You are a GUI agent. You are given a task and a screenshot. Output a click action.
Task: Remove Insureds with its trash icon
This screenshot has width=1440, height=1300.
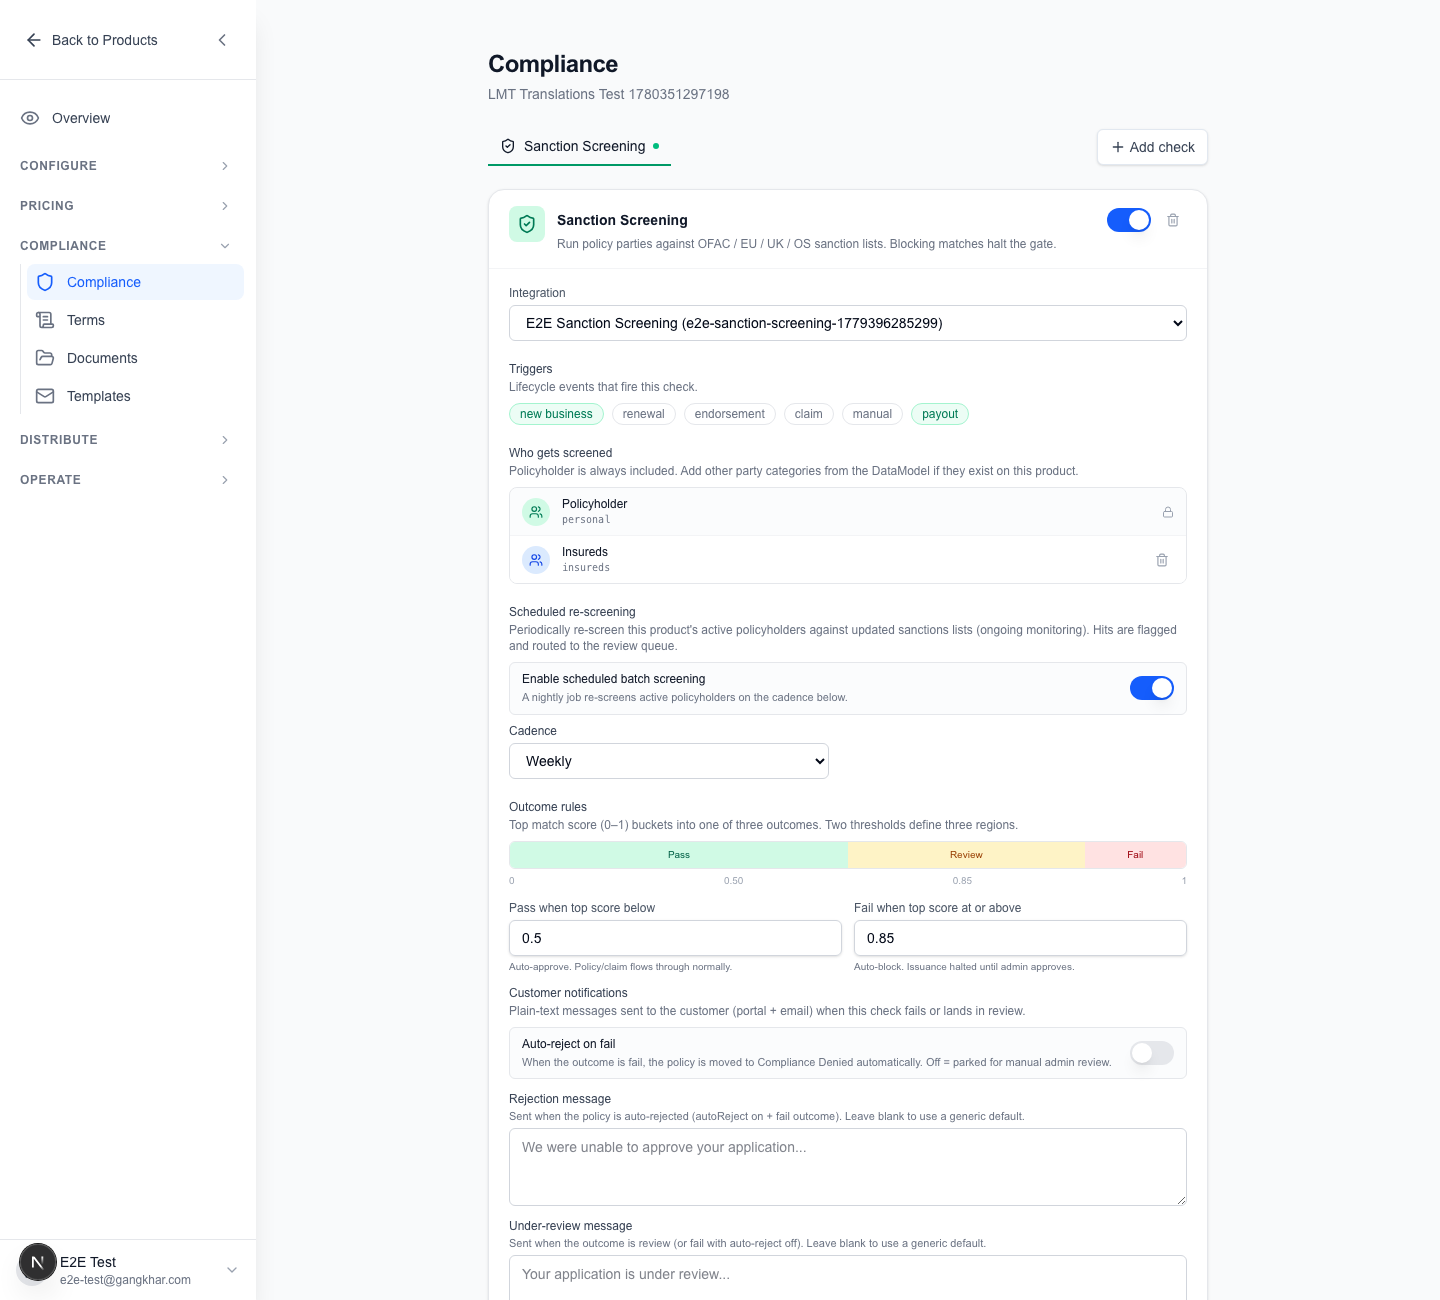[1162, 560]
